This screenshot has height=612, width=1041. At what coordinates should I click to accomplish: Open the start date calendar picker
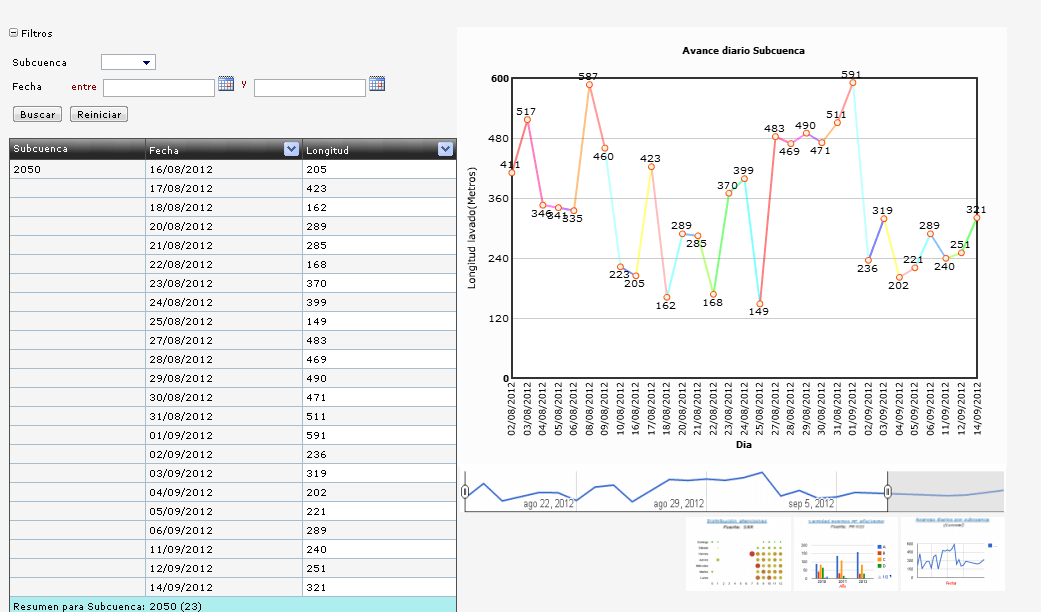226,84
